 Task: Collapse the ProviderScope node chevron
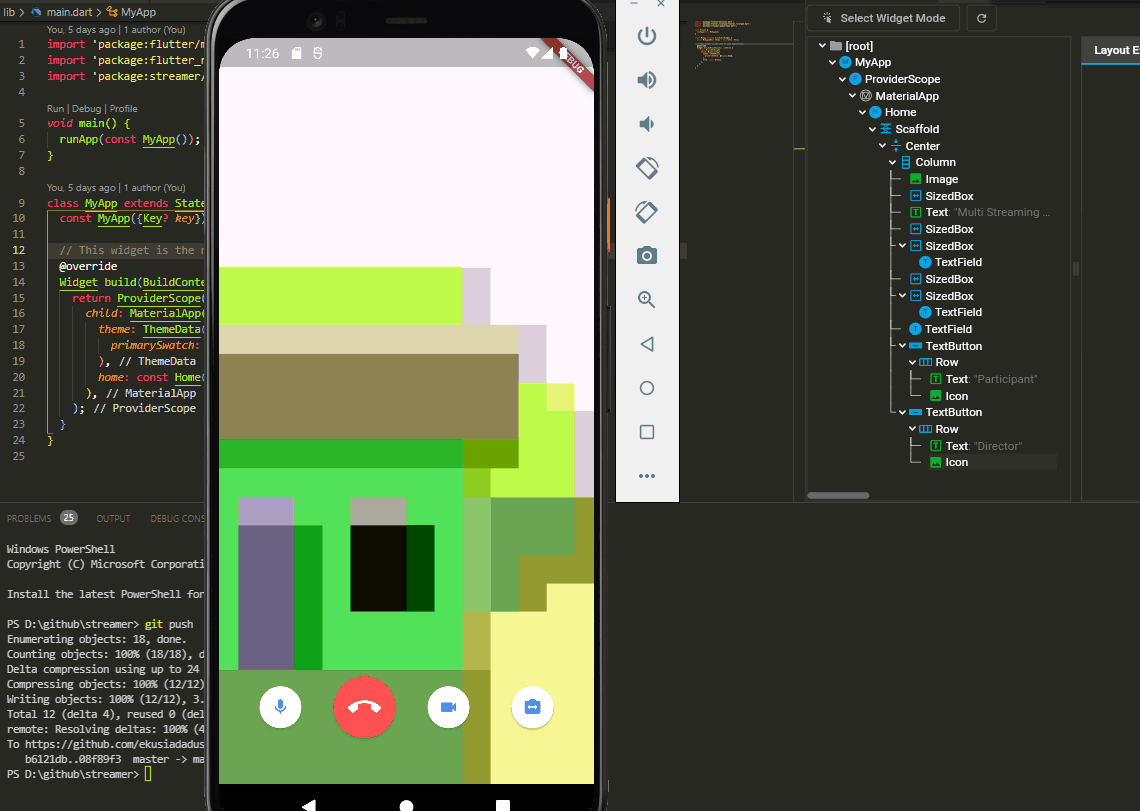(x=843, y=79)
